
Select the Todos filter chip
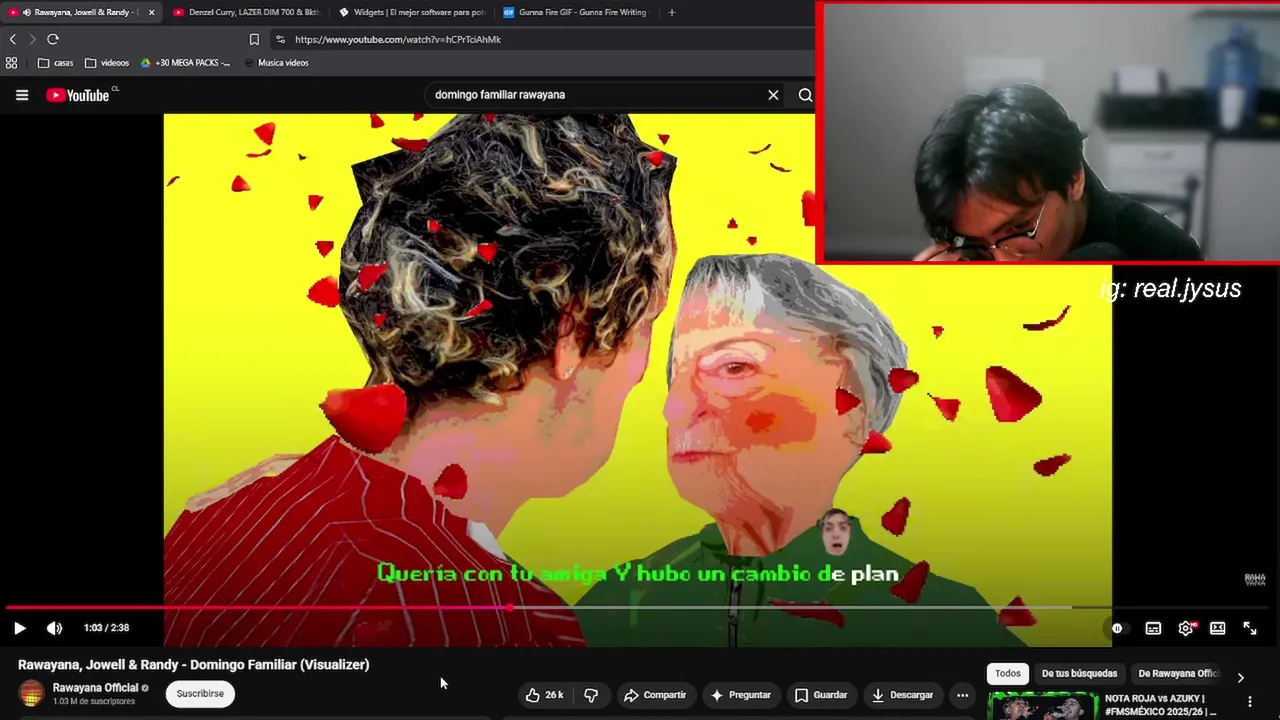click(1007, 674)
